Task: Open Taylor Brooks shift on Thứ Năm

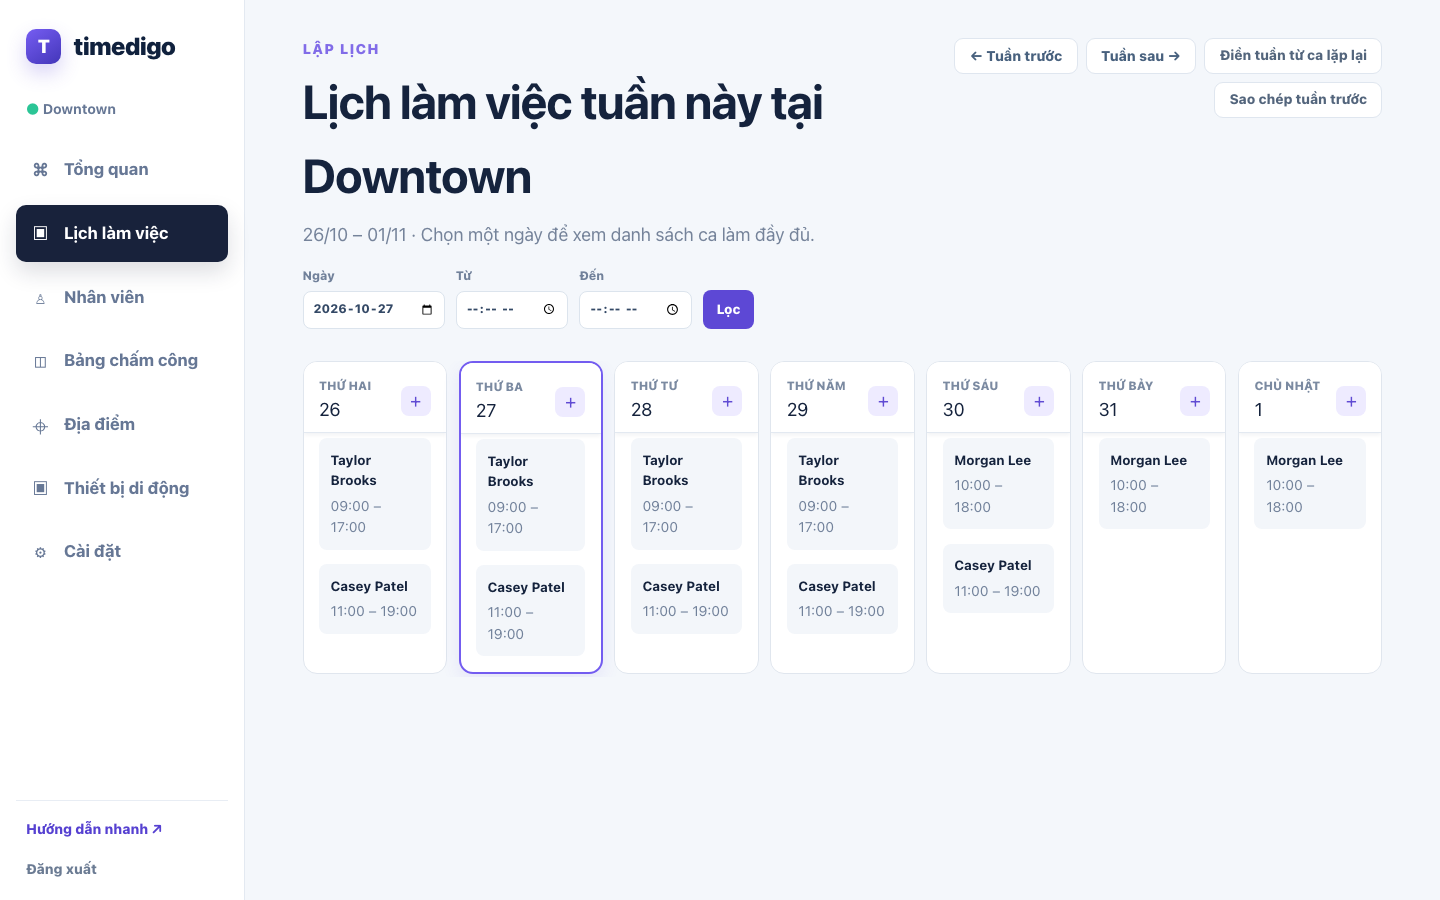Action: coord(843,494)
